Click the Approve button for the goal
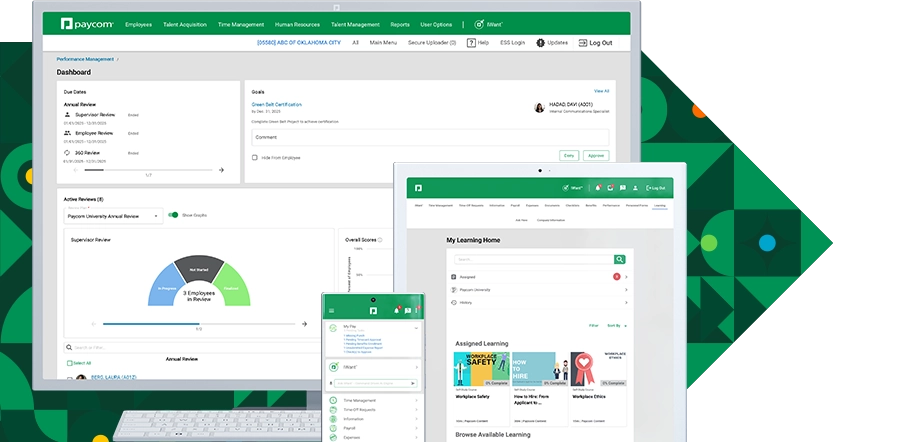 (x=596, y=156)
